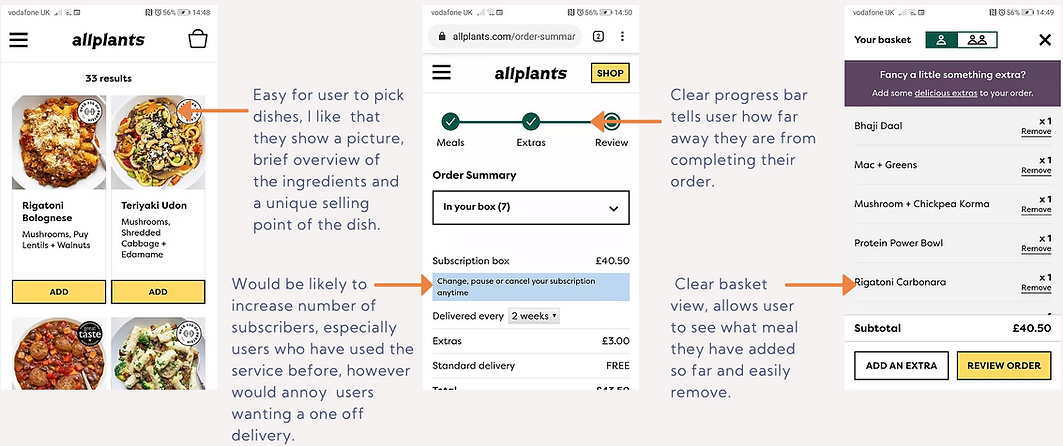Open the Delivered every 2 weeks dropdown
Image resolution: width=1063 pixels, height=446 pixels.
[534, 316]
